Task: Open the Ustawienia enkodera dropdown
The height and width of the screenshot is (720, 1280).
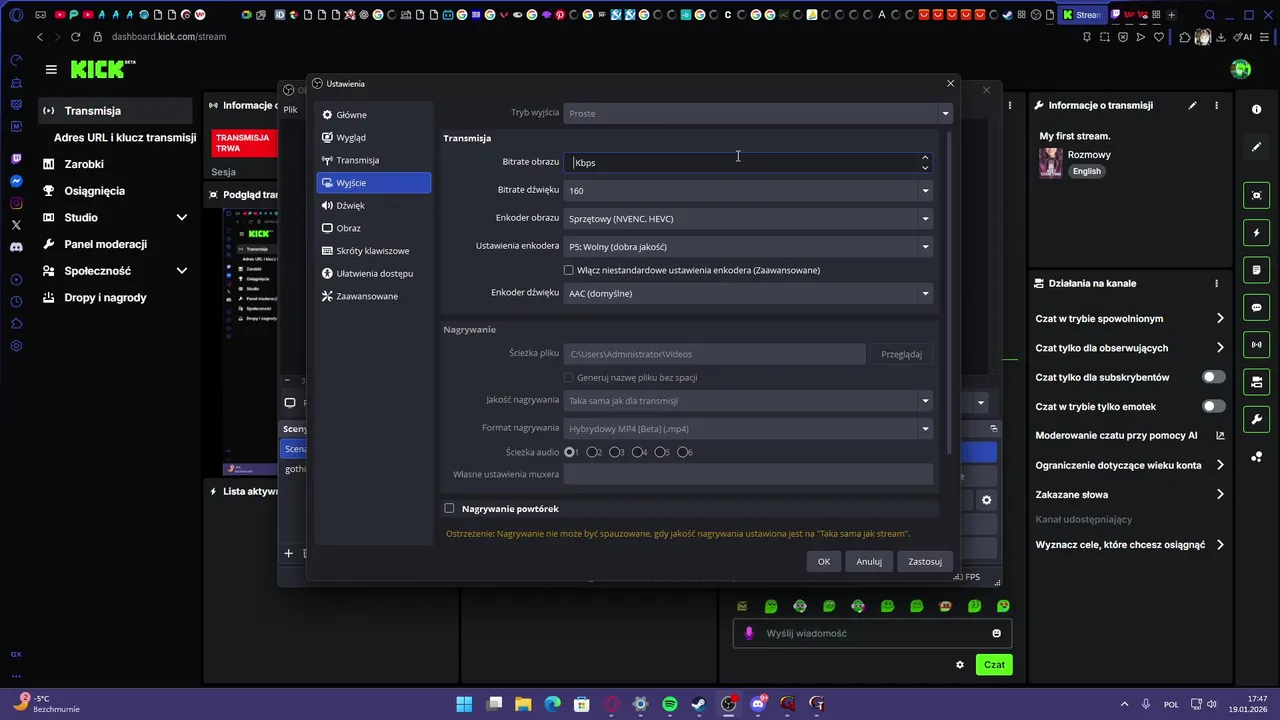Action: coord(748,246)
